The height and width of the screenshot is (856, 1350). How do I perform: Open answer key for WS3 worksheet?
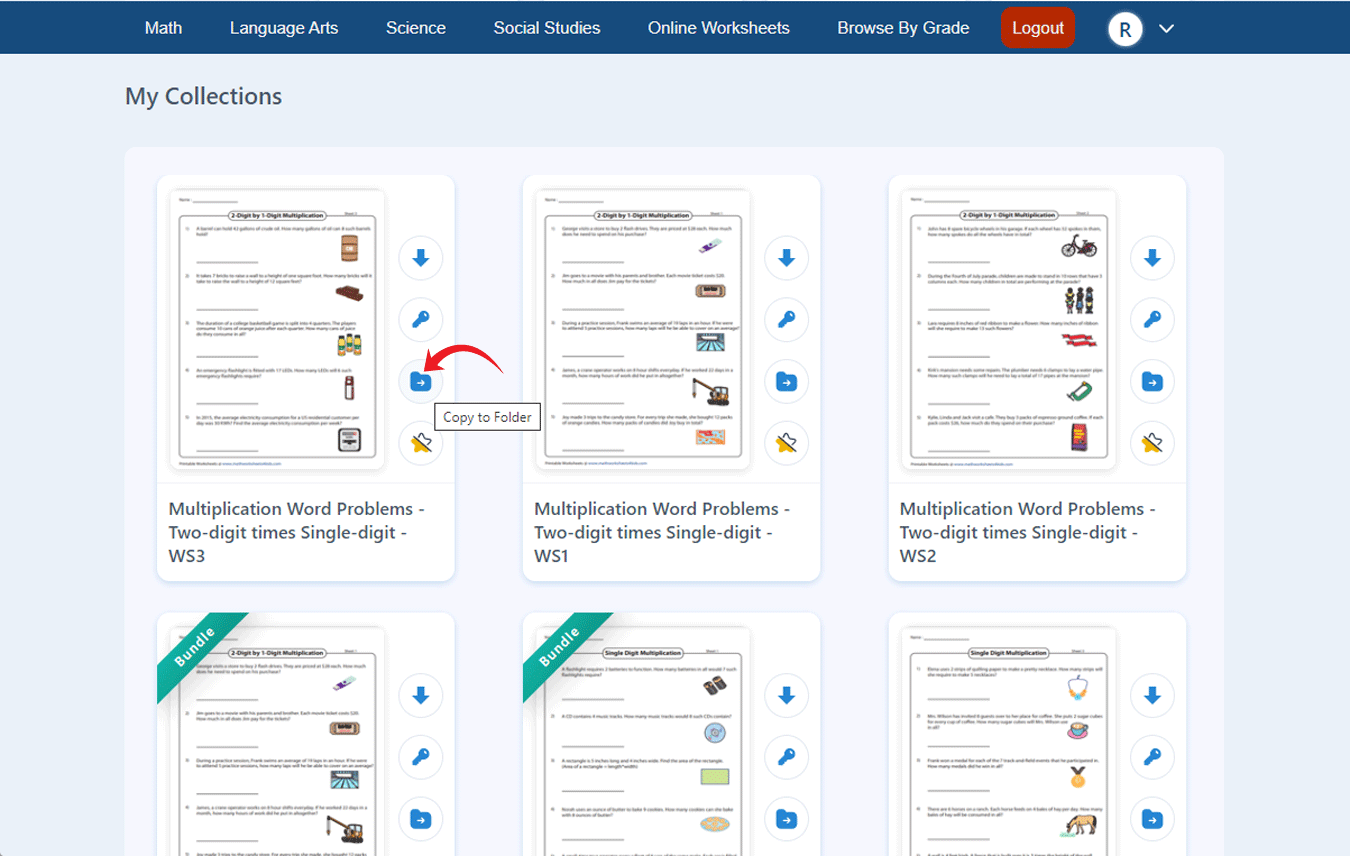[421, 320]
